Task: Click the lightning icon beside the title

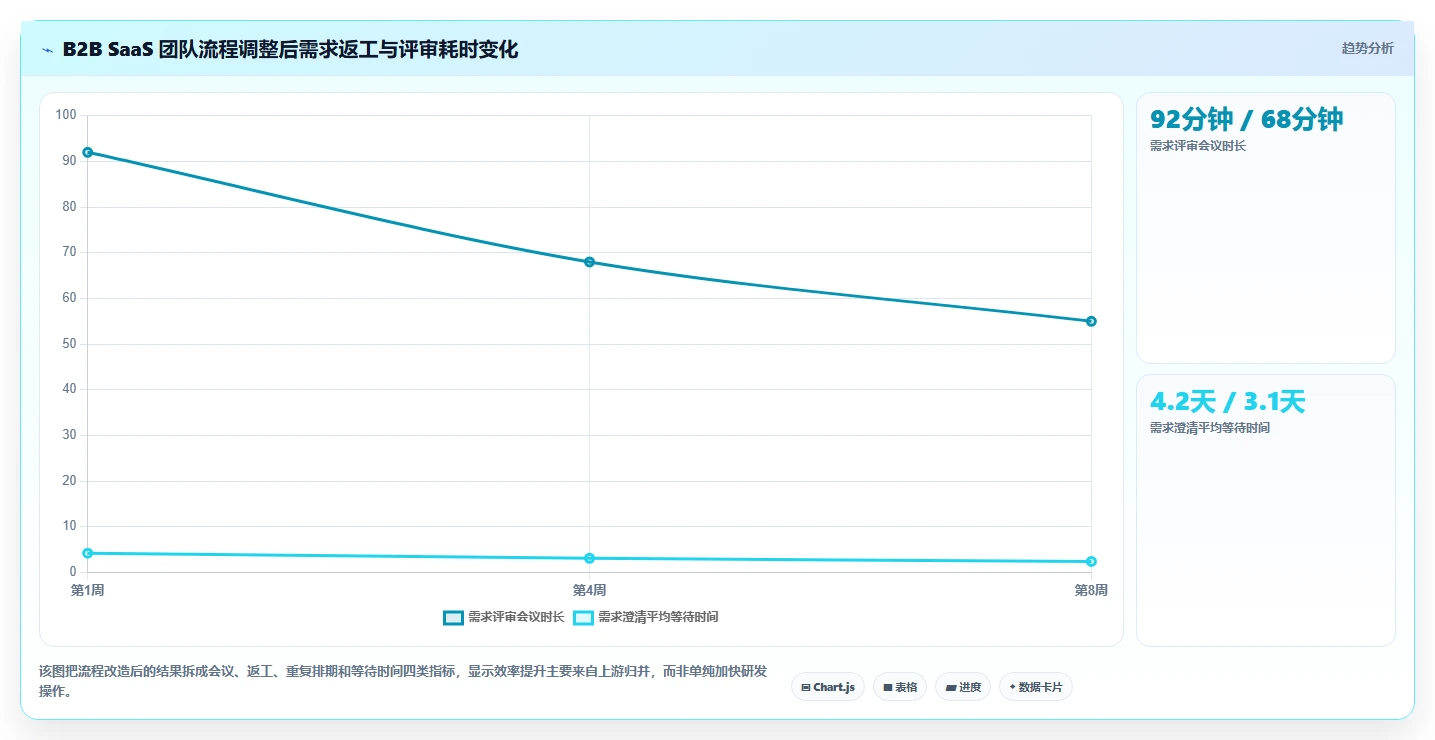Action: coord(47,50)
